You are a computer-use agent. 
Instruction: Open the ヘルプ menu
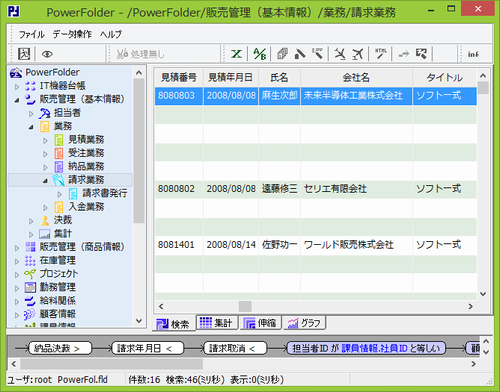pyautogui.click(x=111, y=34)
